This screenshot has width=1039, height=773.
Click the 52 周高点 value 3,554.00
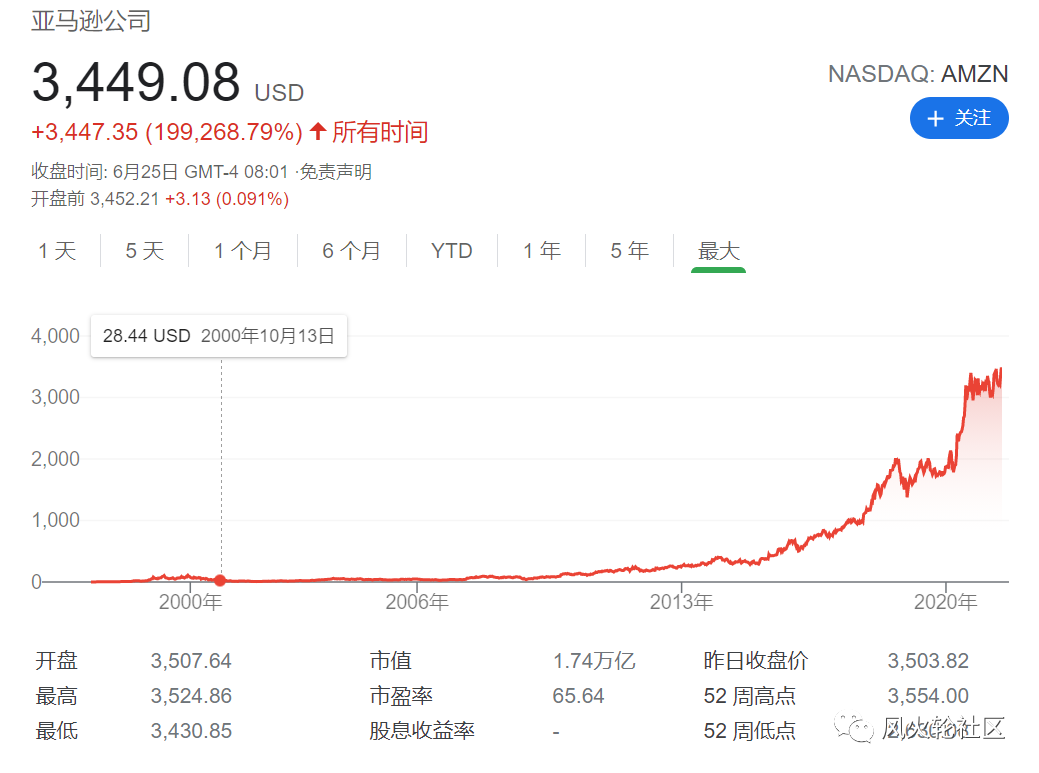tap(928, 696)
